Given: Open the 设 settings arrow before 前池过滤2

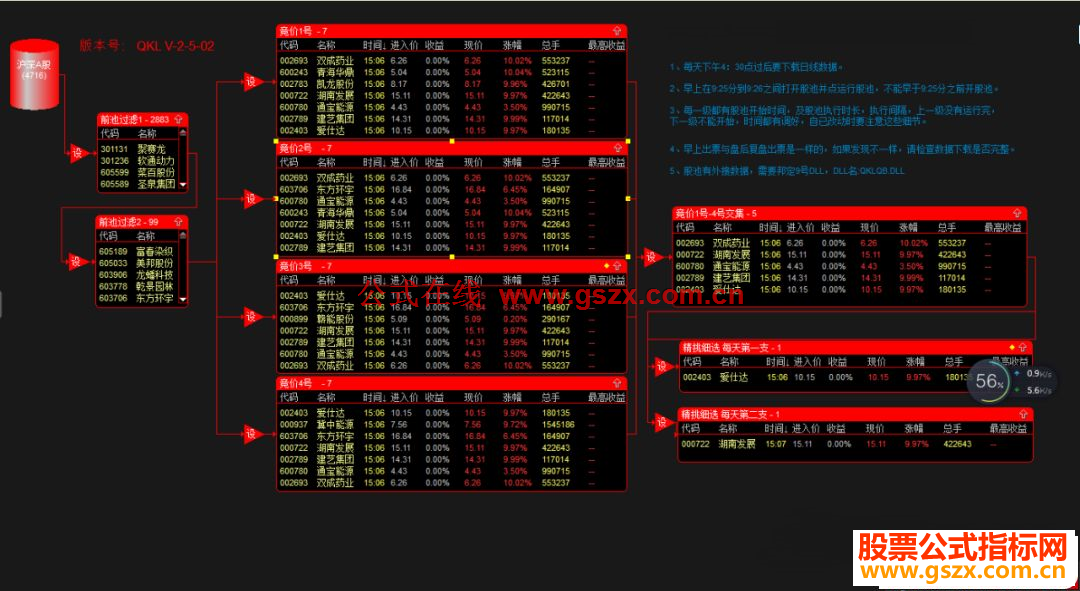Looking at the screenshot, I should 76,261.
